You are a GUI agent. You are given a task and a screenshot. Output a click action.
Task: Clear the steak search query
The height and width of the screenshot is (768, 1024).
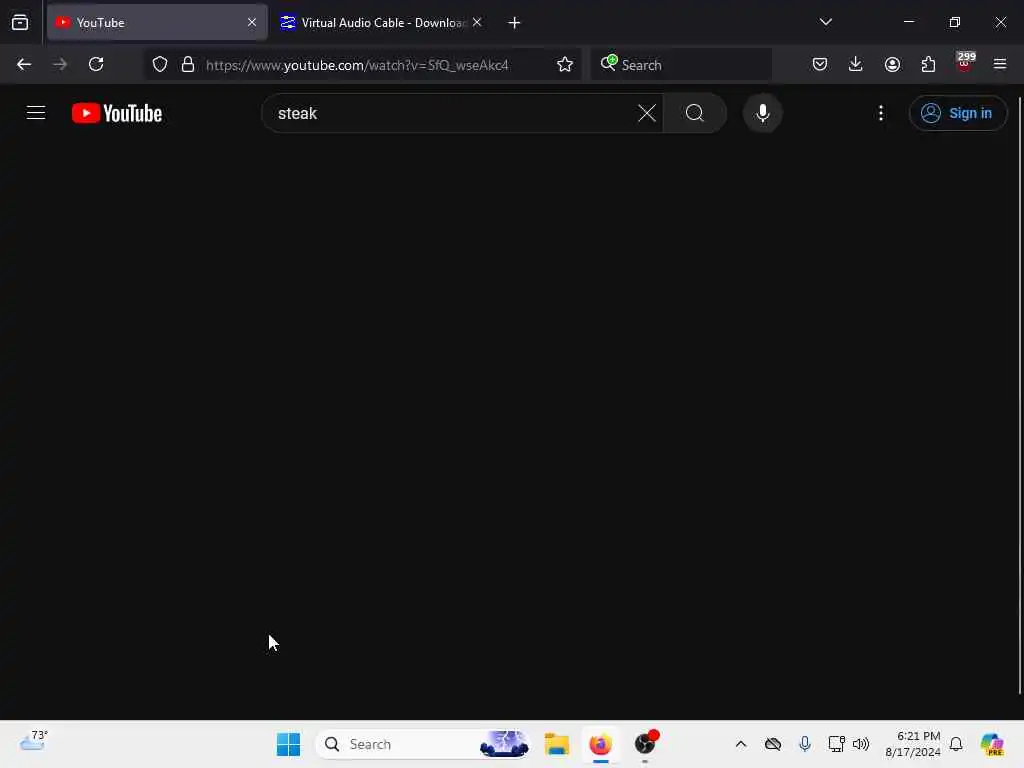click(647, 113)
